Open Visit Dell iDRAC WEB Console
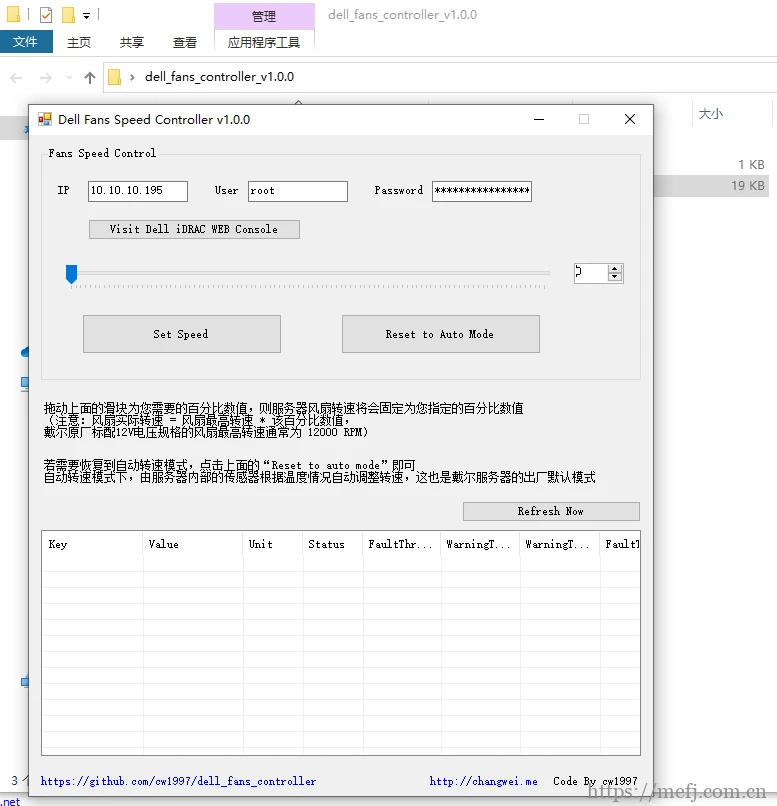Viewport: 777px width, 806px height. [194, 229]
